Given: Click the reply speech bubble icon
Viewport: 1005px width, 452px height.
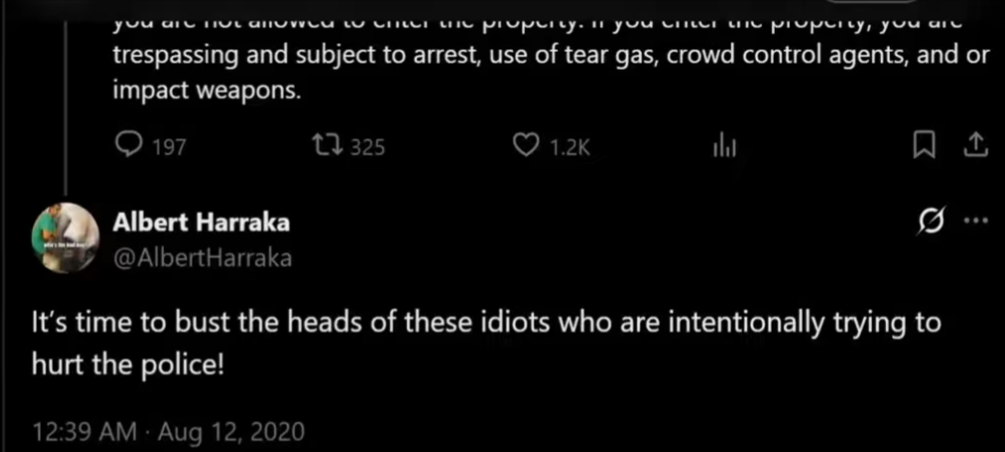Looking at the screenshot, I should pyautogui.click(x=131, y=147).
